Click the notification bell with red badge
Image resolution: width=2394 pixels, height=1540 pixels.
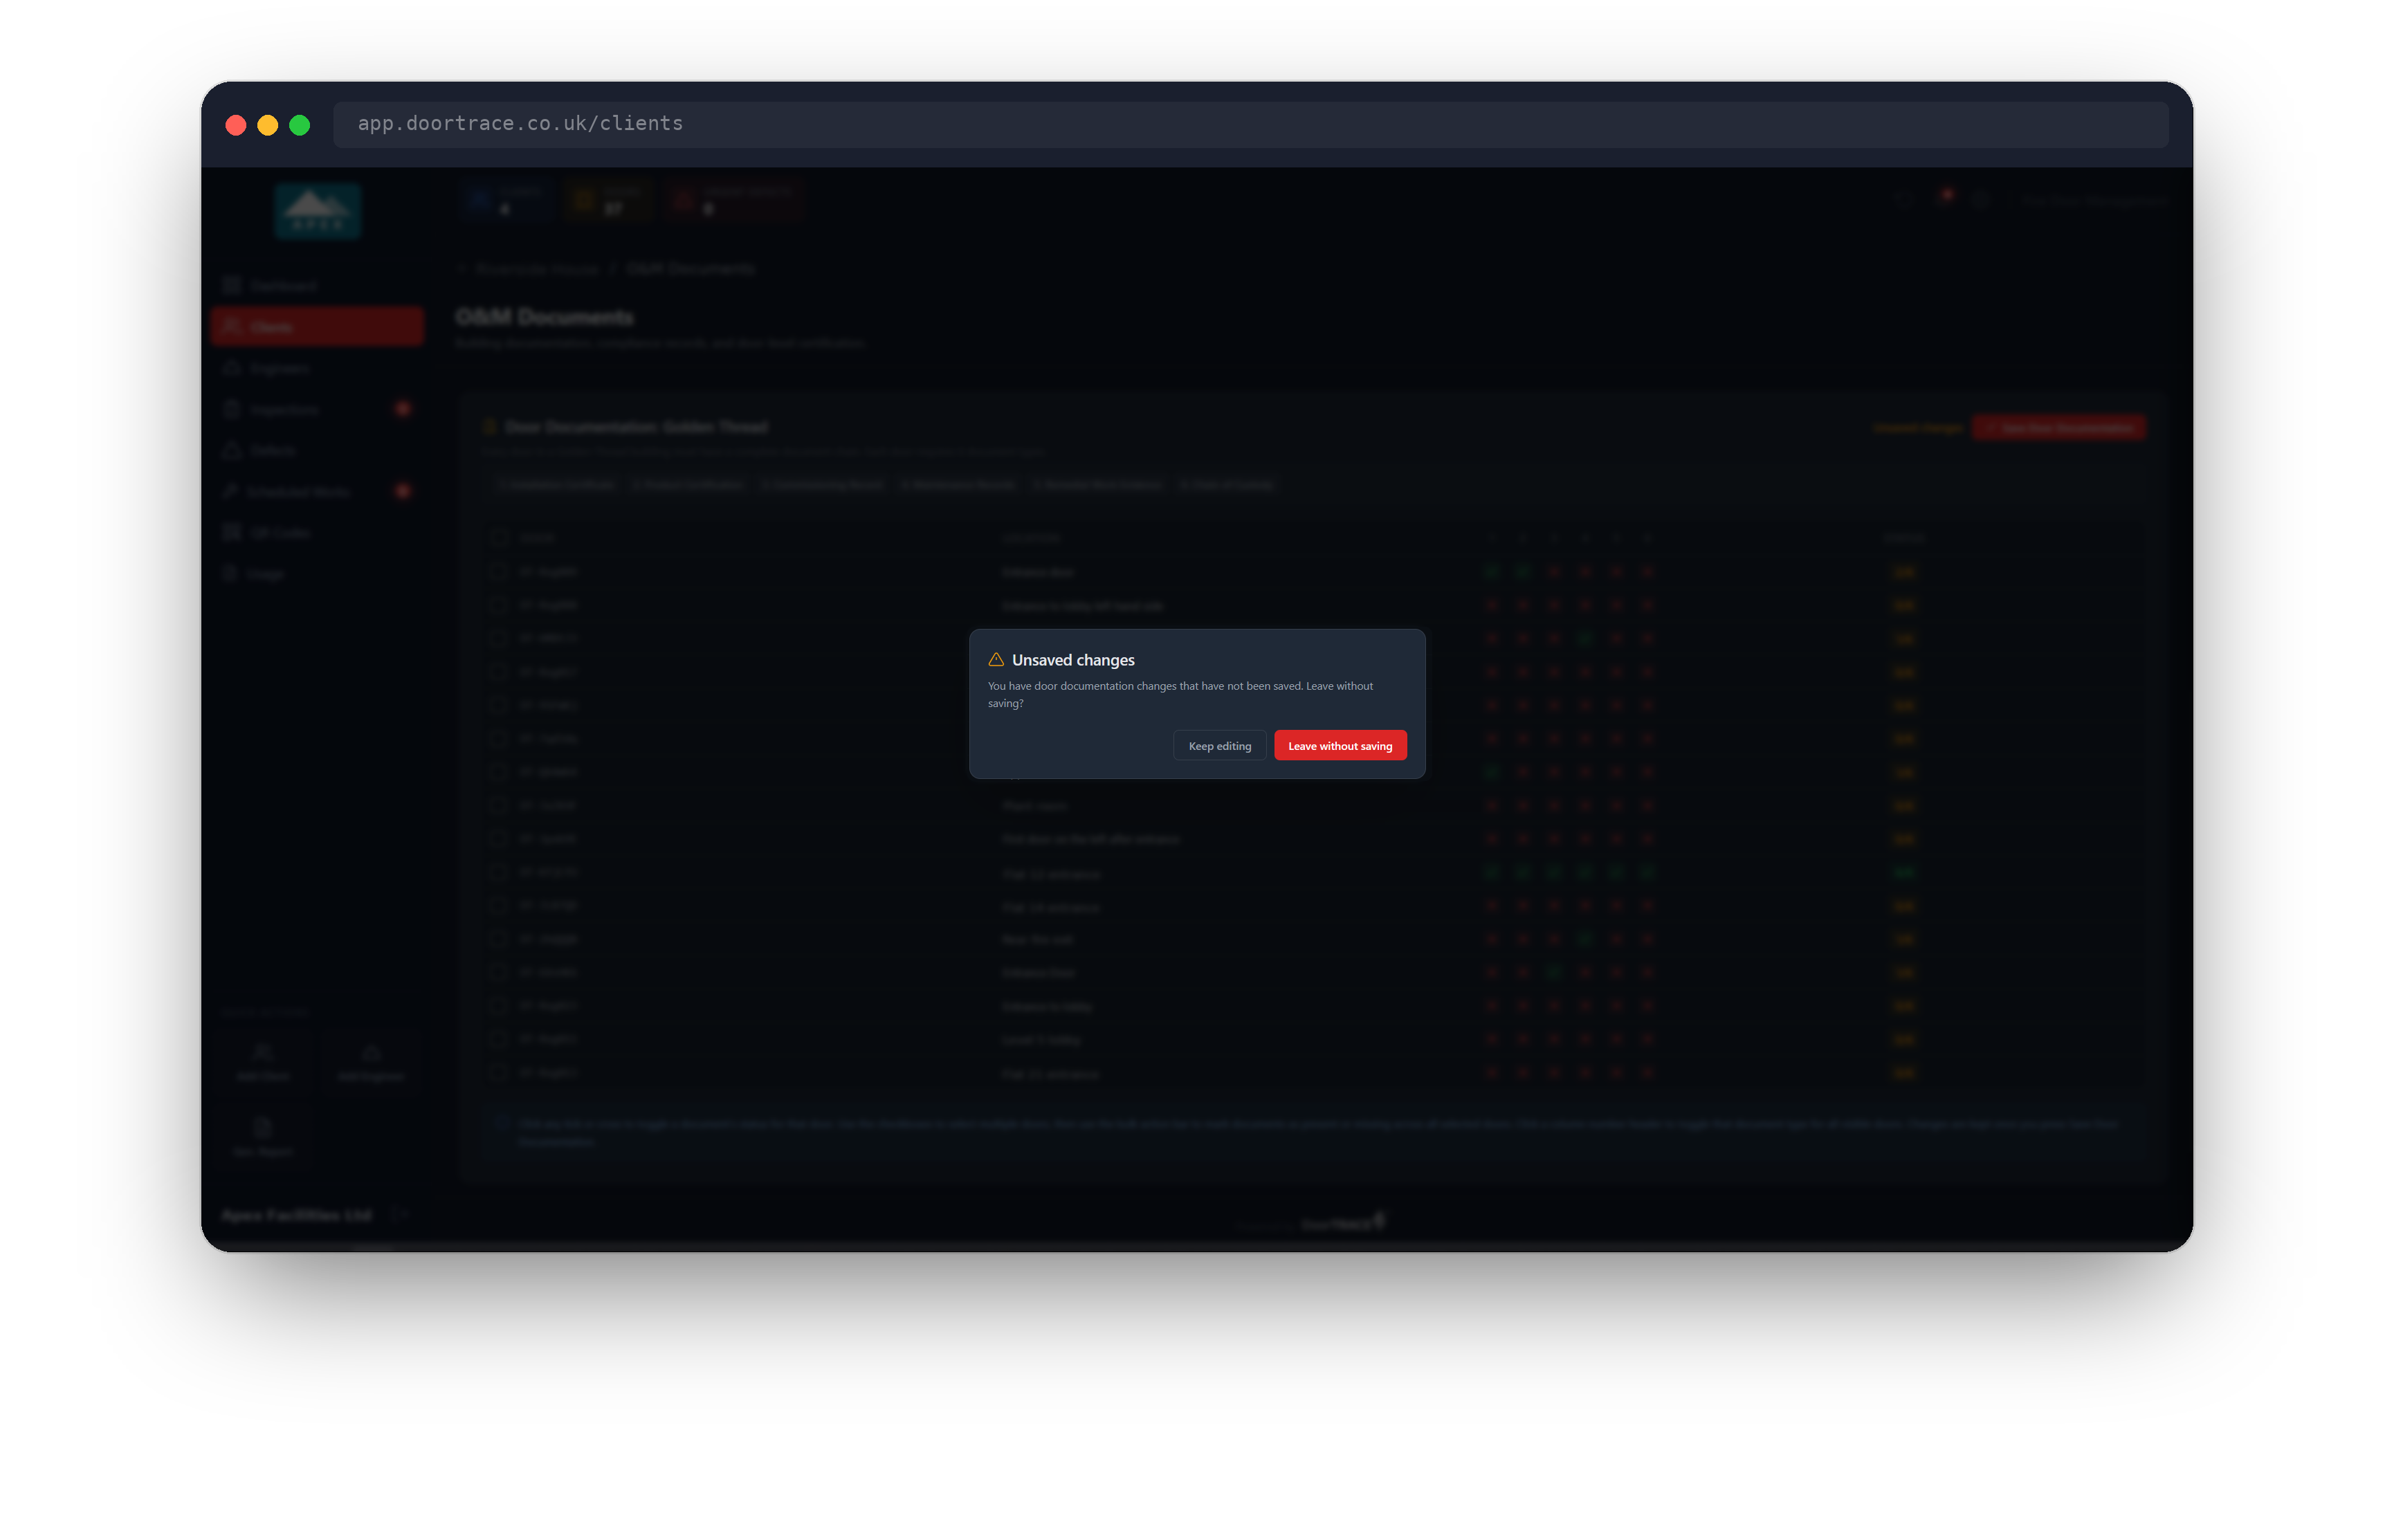point(1944,198)
